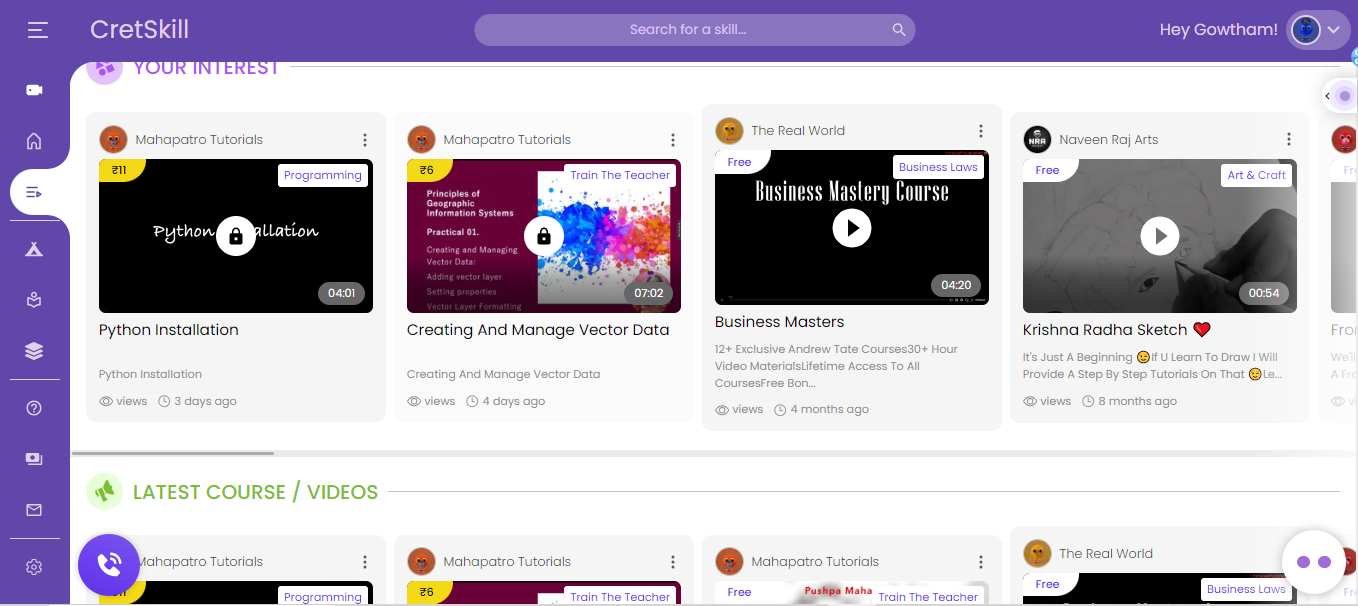Click the '3 days ago' timestamp
The image size is (1358, 606).
point(206,401)
